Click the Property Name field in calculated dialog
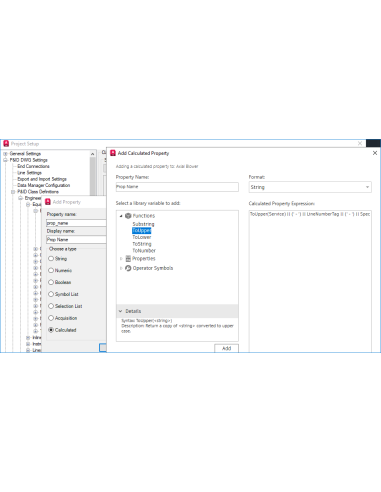The height and width of the screenshot is (492, 381). pos(177,187)
